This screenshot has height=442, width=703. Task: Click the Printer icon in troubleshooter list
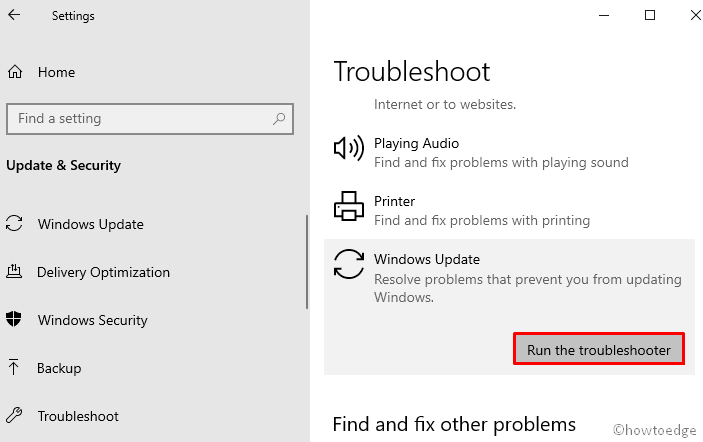click(x=348, y=206)
